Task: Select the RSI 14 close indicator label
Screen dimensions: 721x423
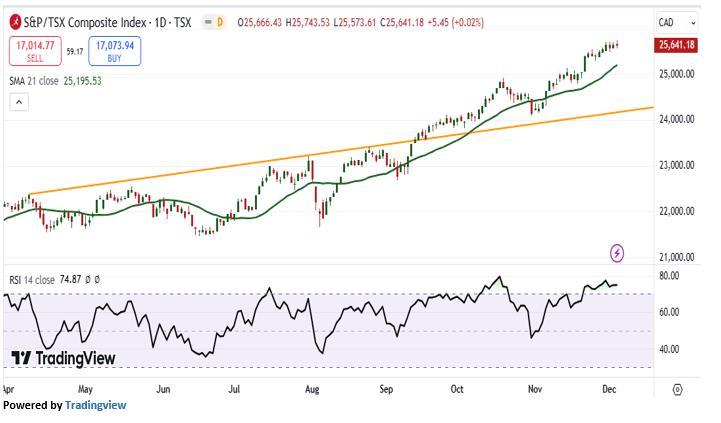Action: (x=30, y=280)
